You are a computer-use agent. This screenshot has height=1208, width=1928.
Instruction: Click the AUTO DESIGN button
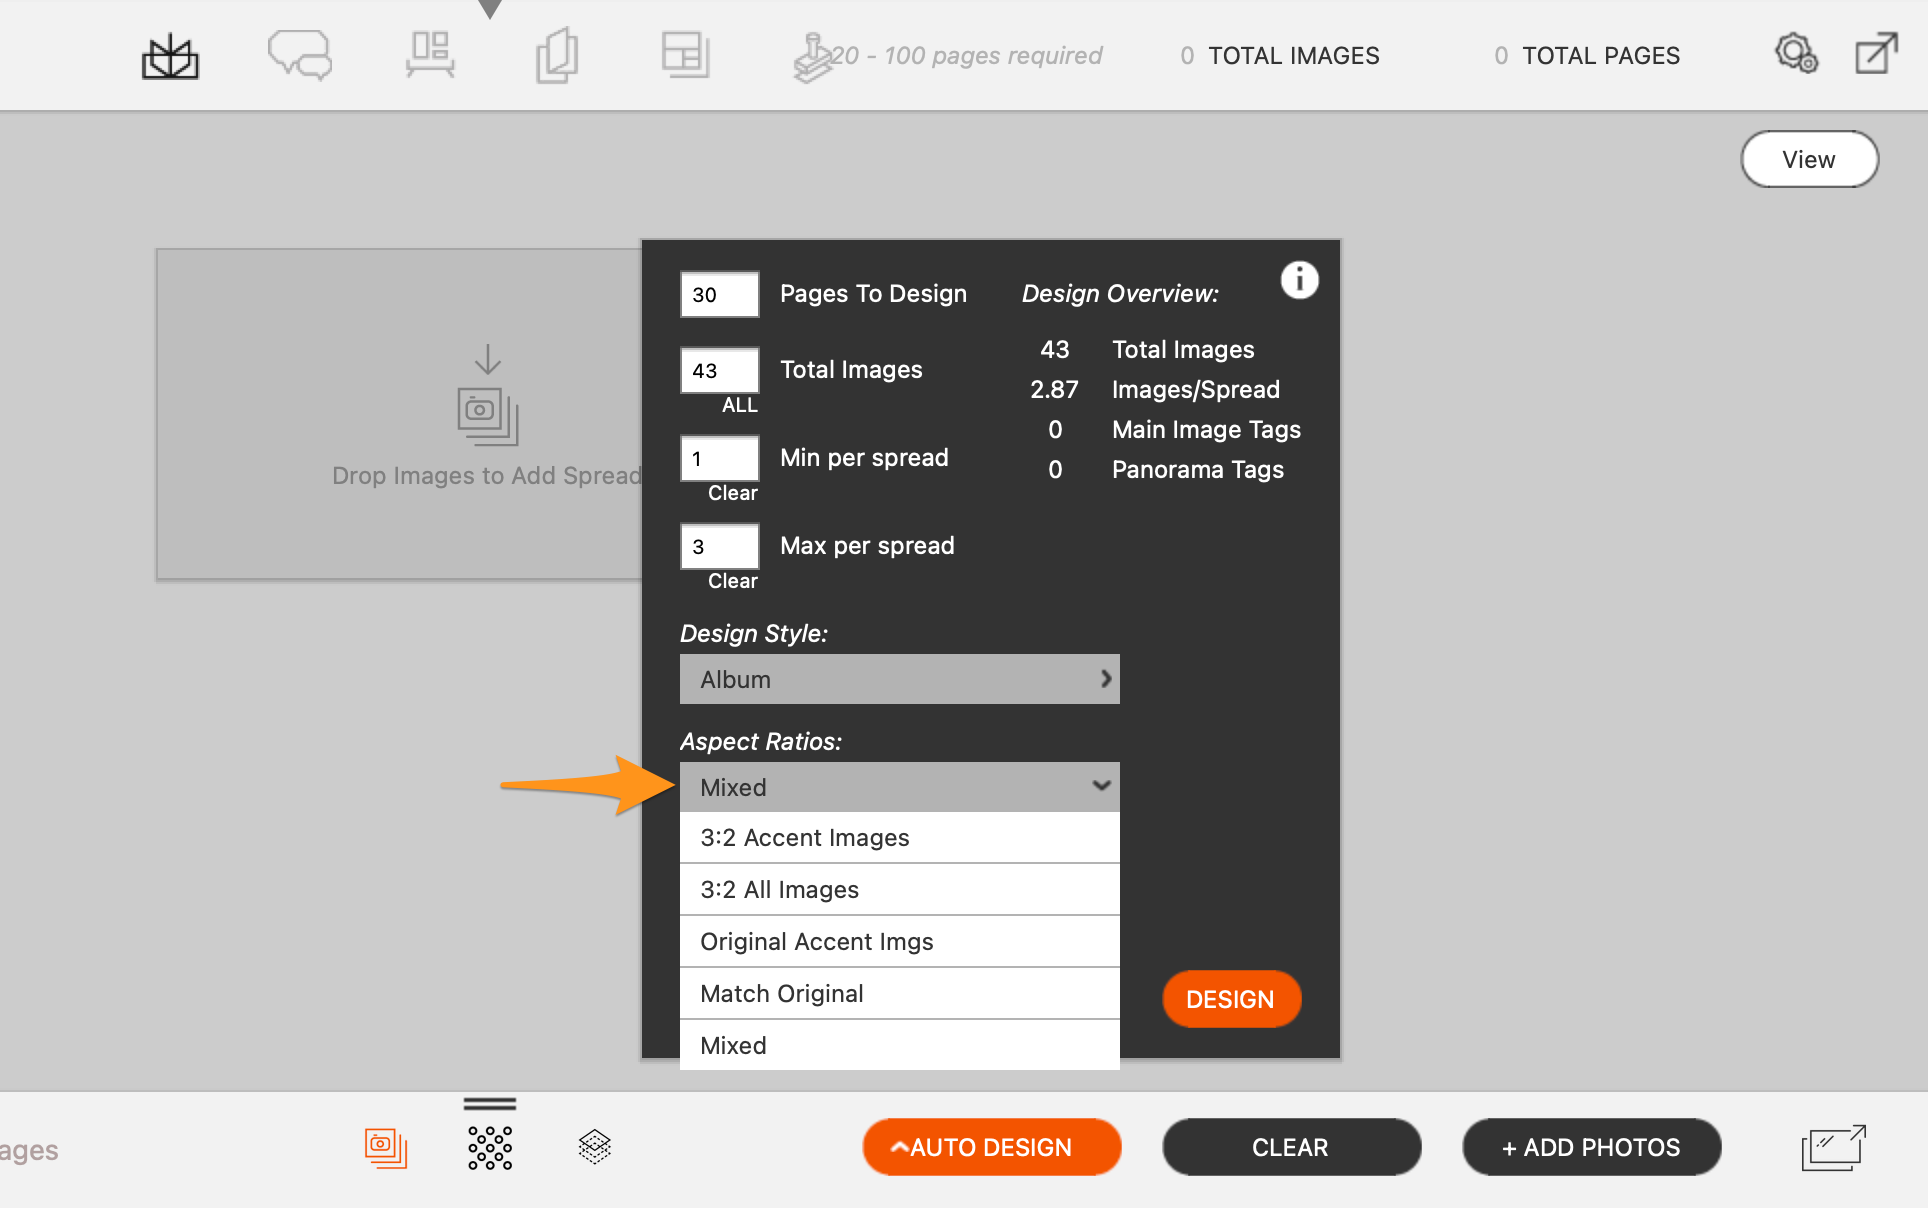991,1147
